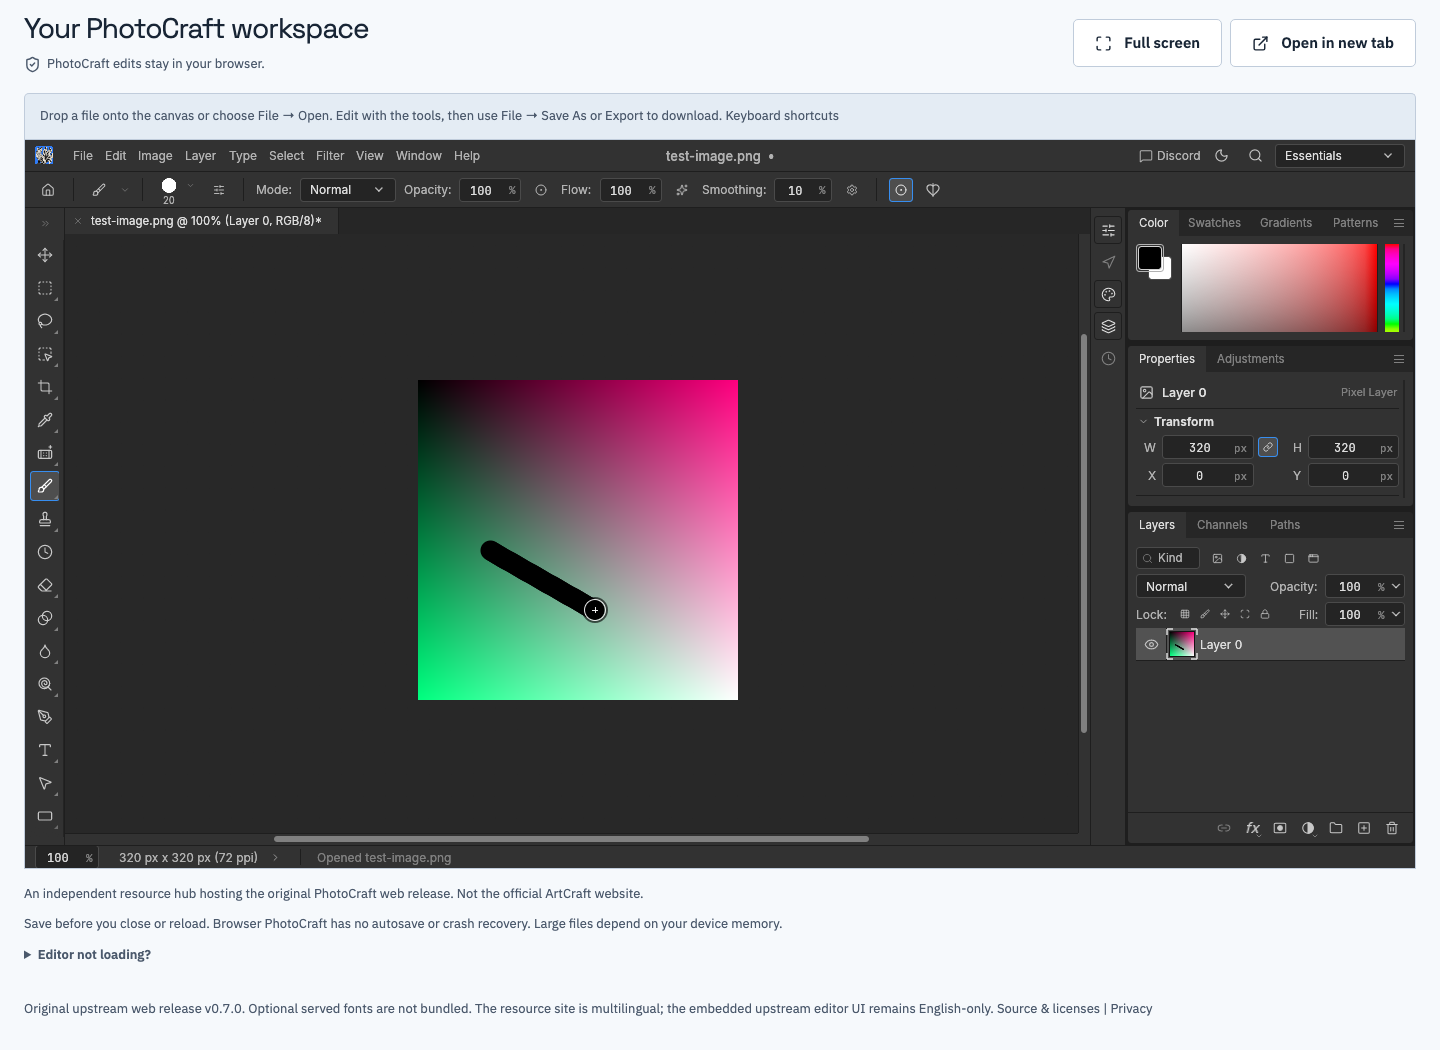This screenshot has width=1440, height=1050.
Task: Click the History Brush tool
Action: pyautogui.click(x=45, y=552)
